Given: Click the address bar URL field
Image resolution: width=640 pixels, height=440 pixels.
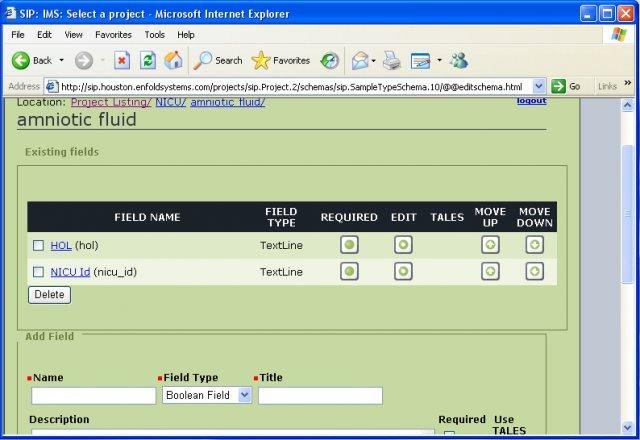Looking at the screenshot, I should coord(291,87).
